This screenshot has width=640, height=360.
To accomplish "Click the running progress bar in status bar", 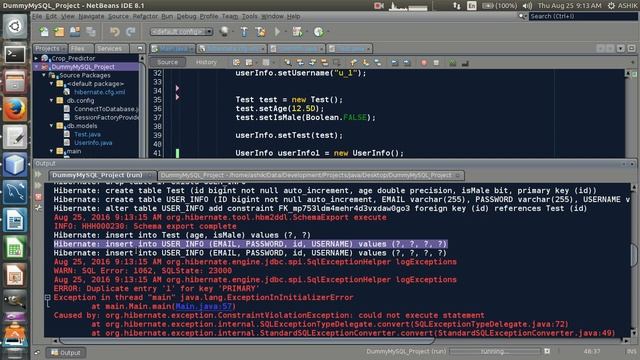I will (x=495, y=351).
